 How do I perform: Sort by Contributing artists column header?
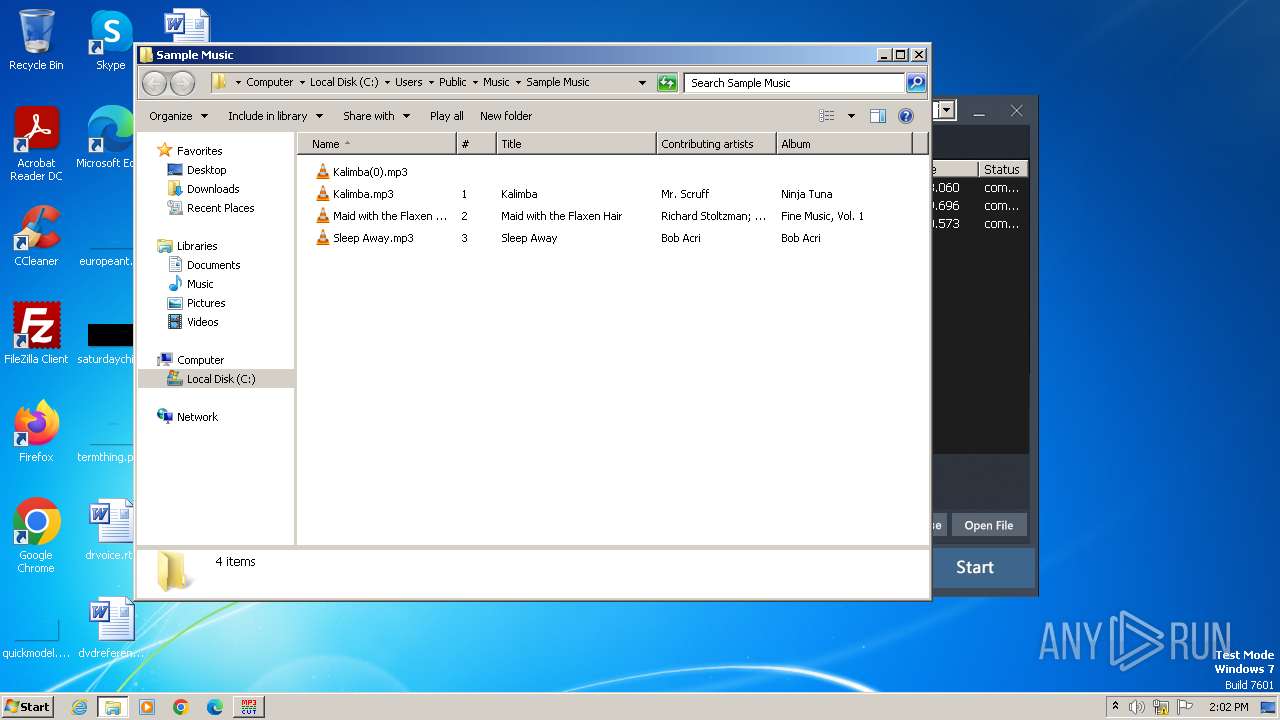[716, 144]
